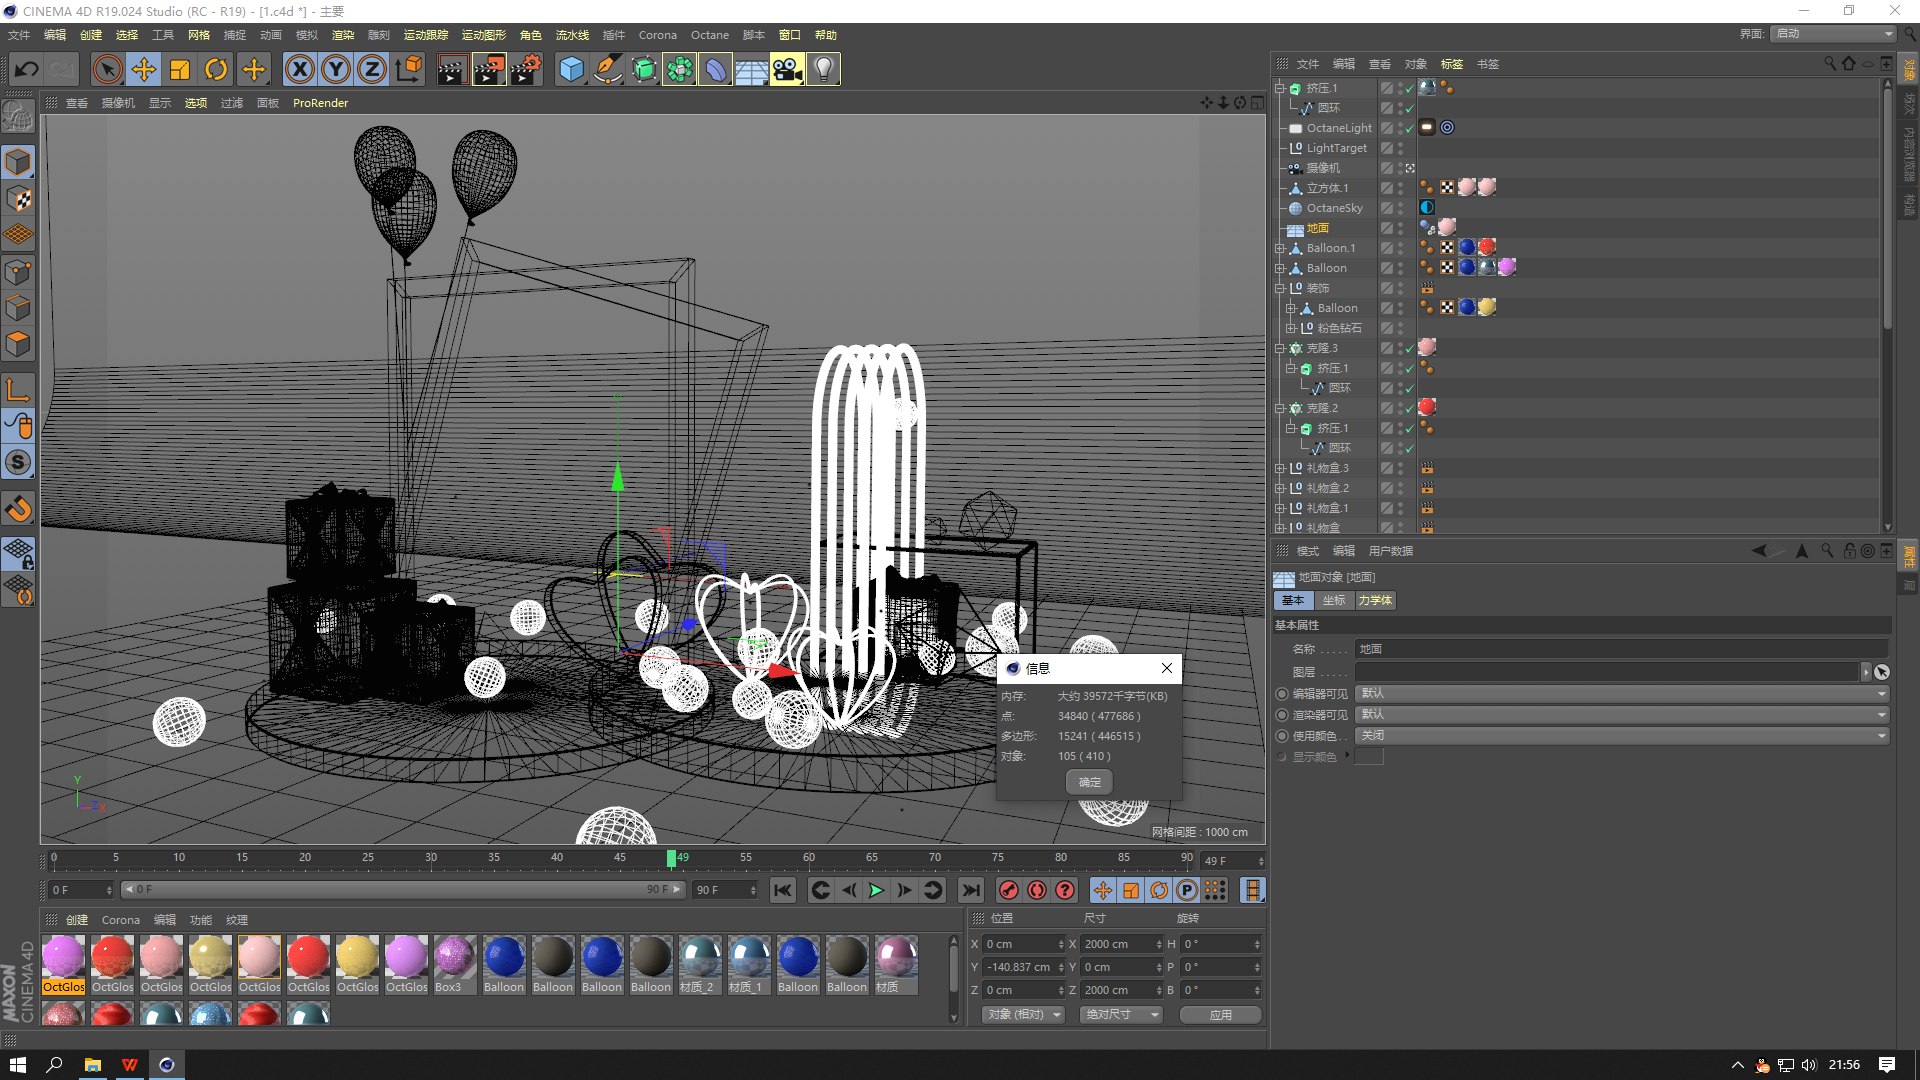This screenshot has height=1080, width=1920.
Task: Go to start of animation
Action: tap(783, 890)
